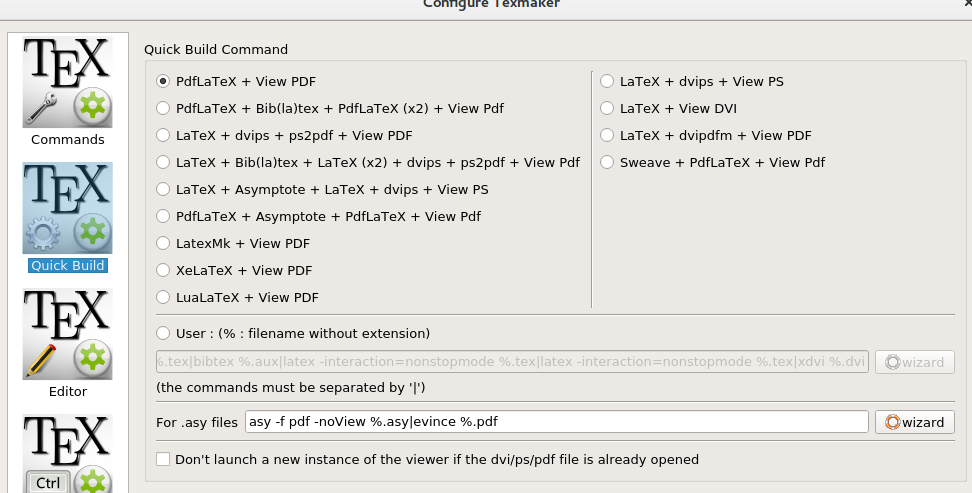The image size is (972, 493).
Task: Open the Commands configuration section icon
Action: [68, 82]
